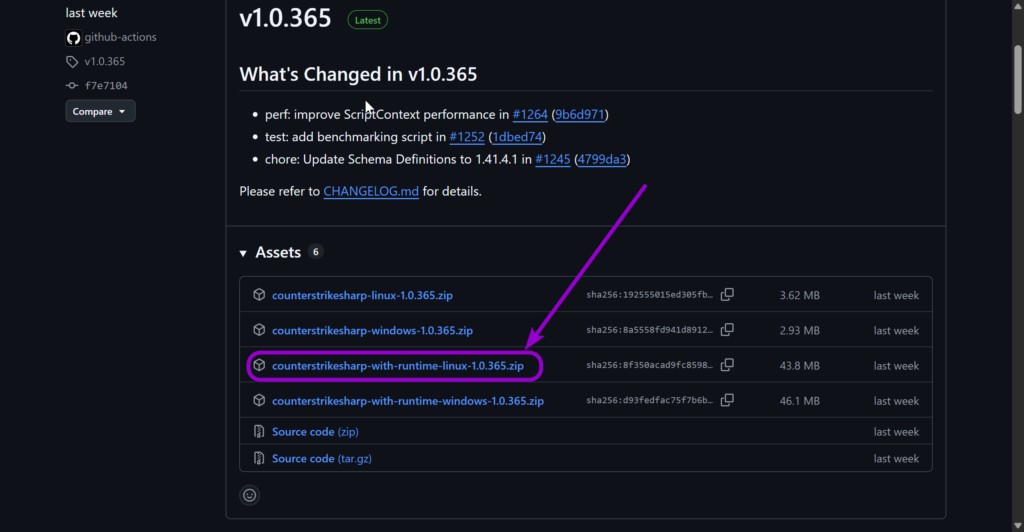
Task: Click the commit icon beside f7e7104
Action: pyautogui.click(x=72, y=86)
